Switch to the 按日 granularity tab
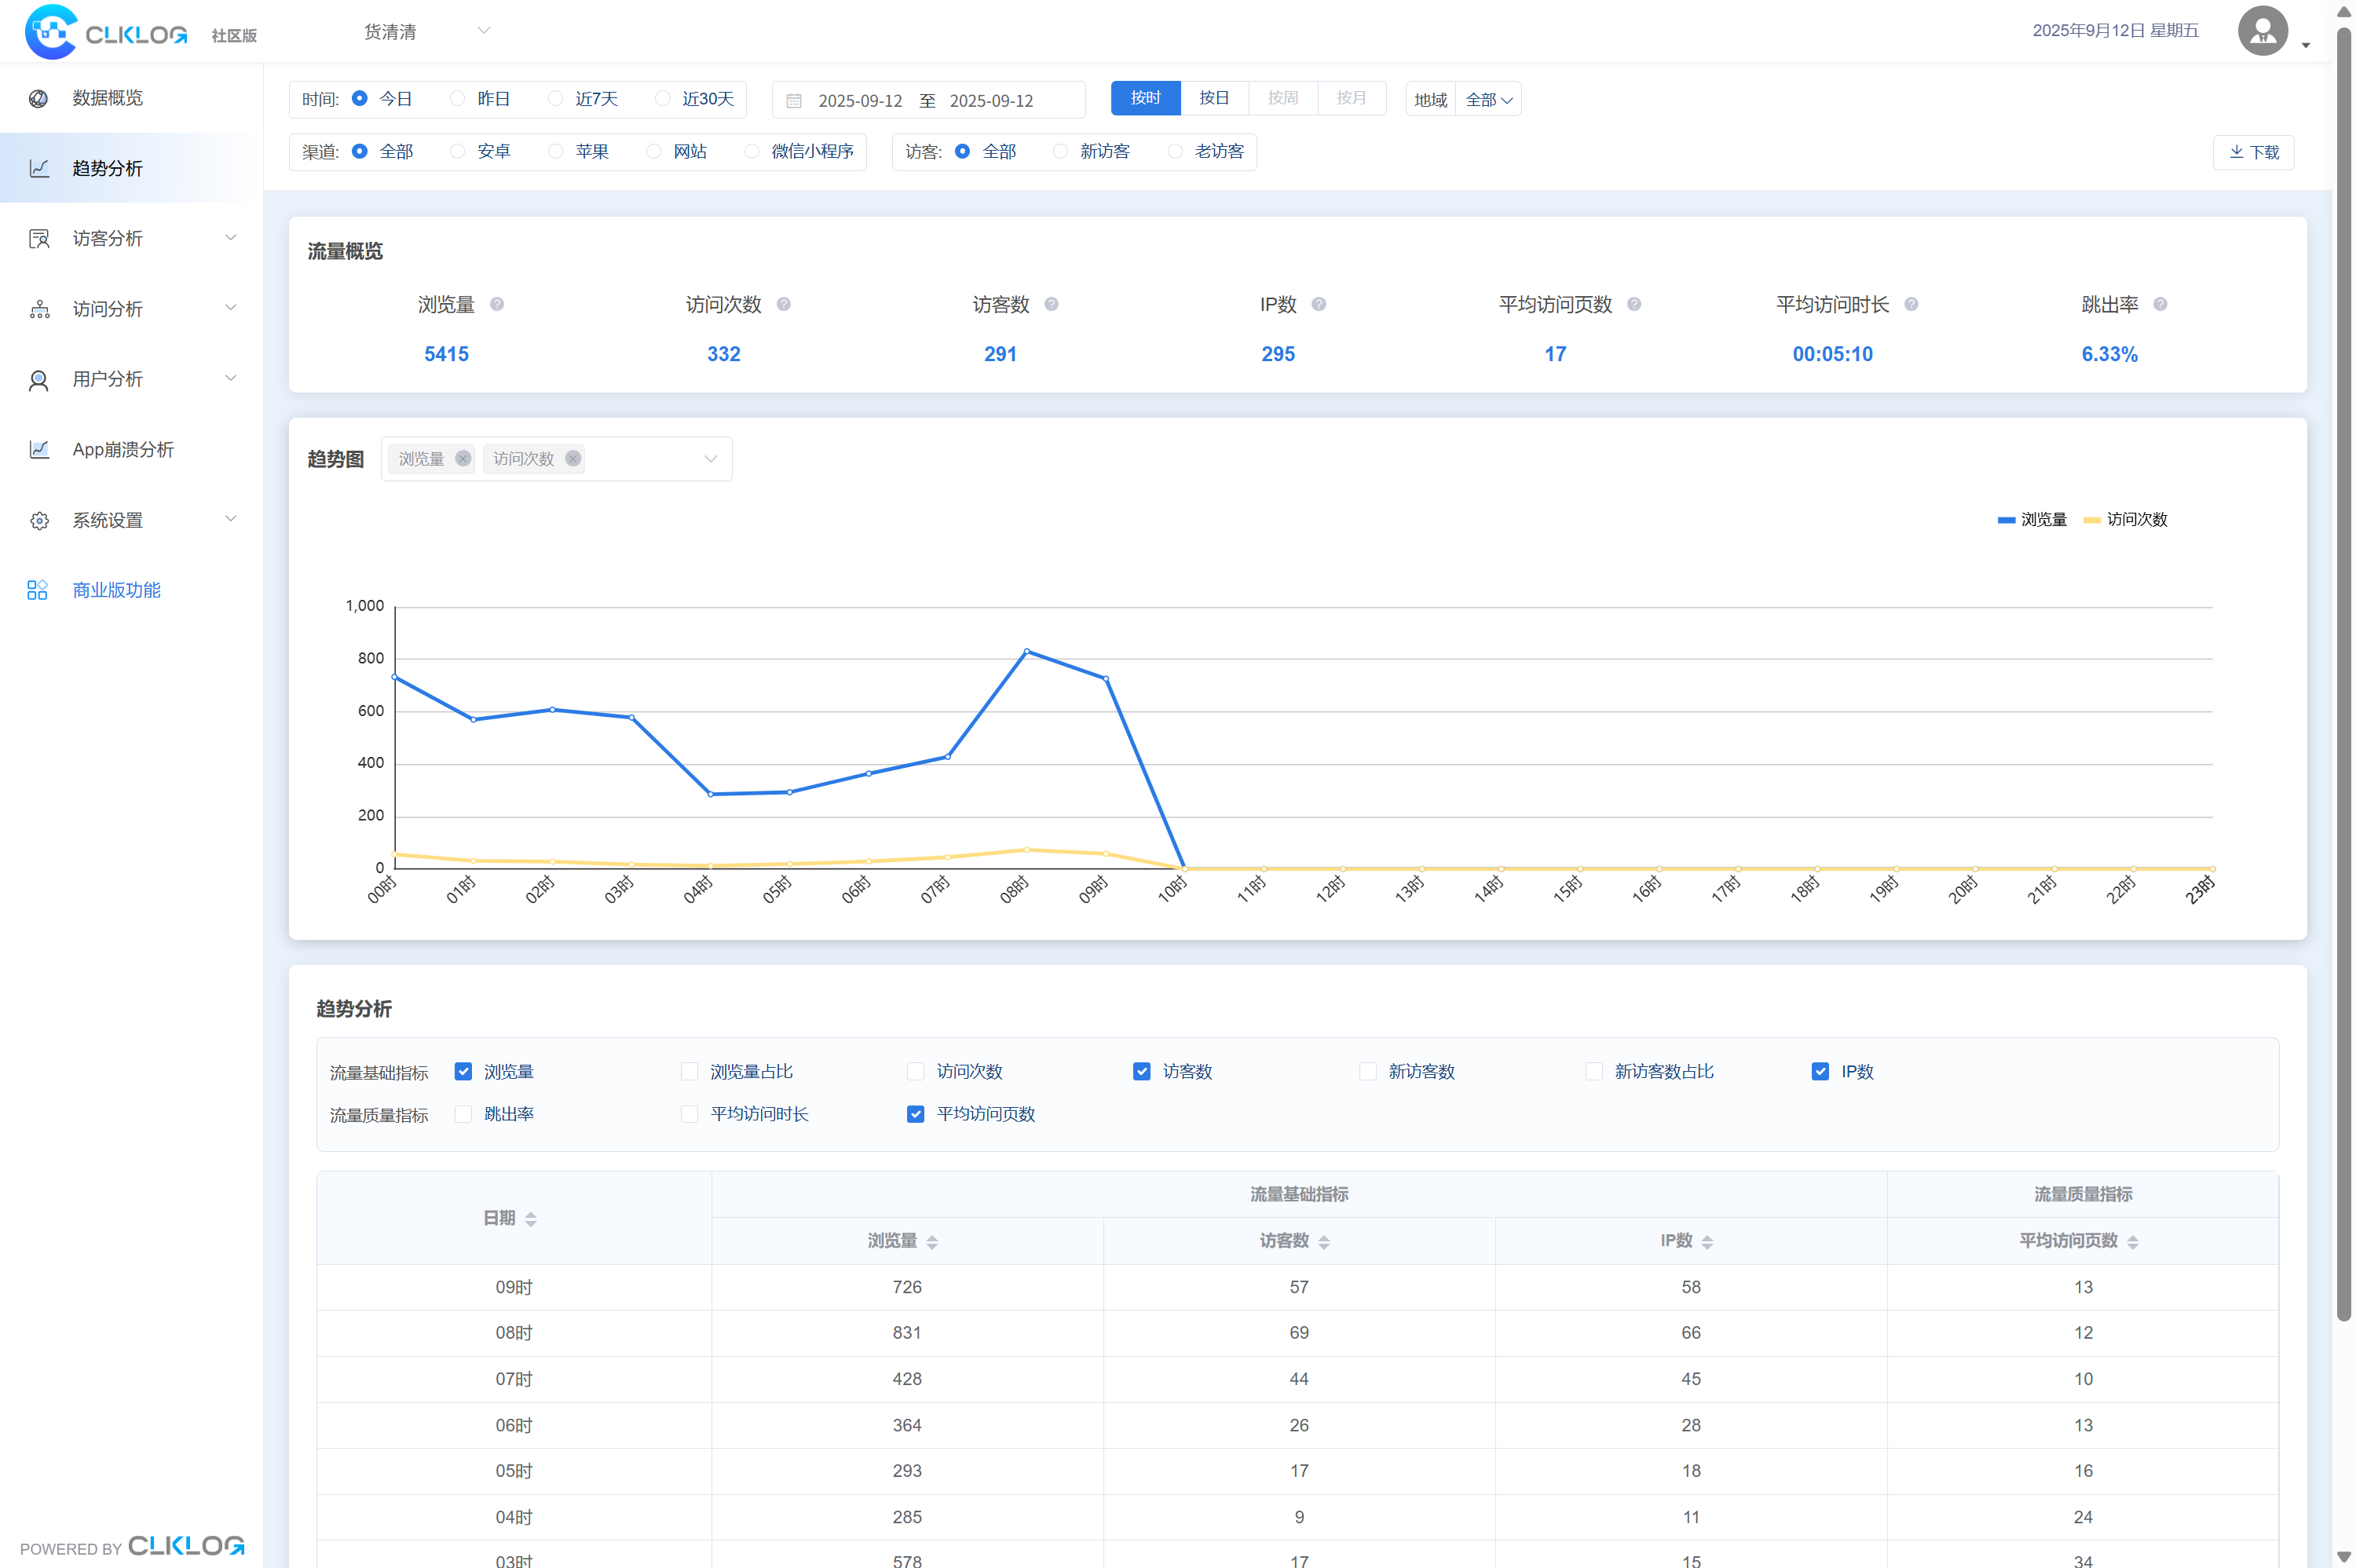Image resolution: width=2356 pixels, height=1568 pixels. pyautogui.click(x=1214, y=98)
